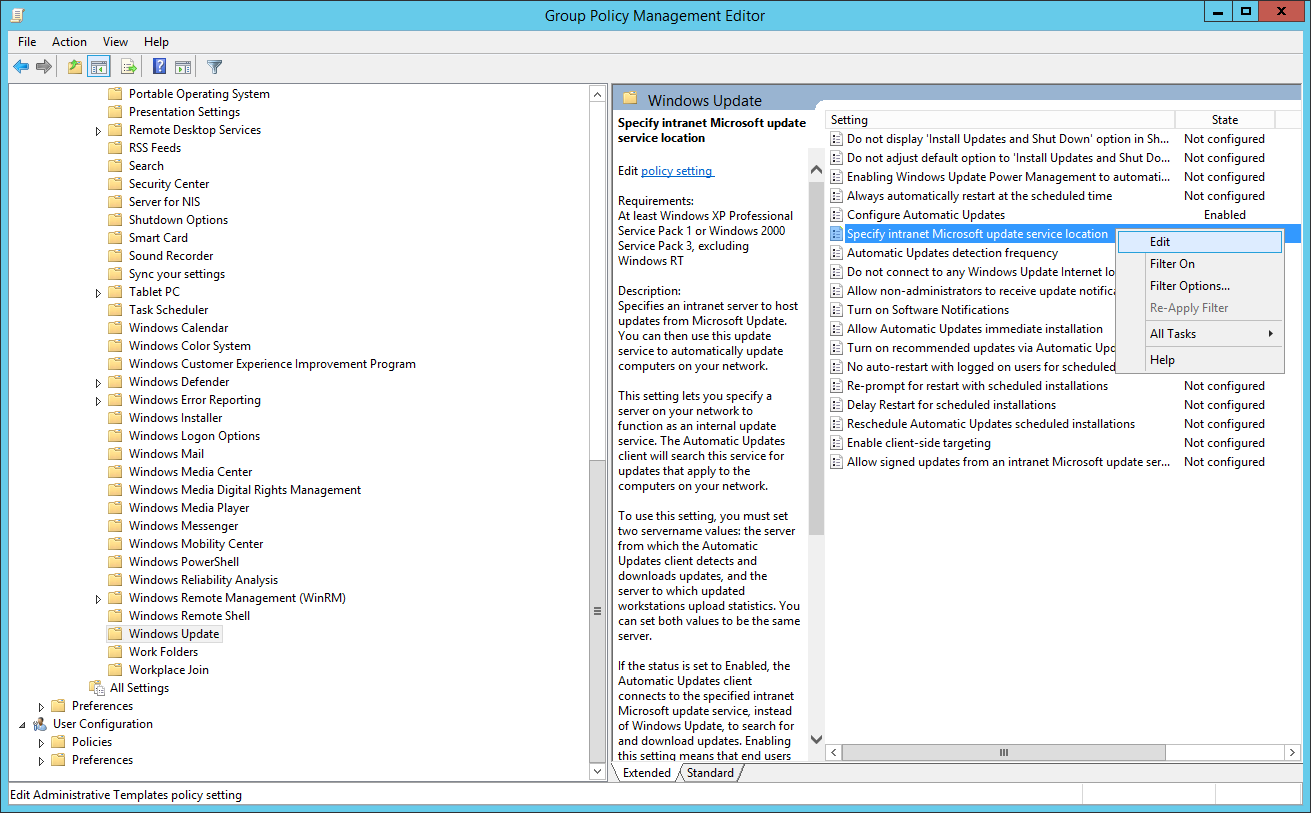
Task: Click the Setting column header
Action: point(1000,120)
